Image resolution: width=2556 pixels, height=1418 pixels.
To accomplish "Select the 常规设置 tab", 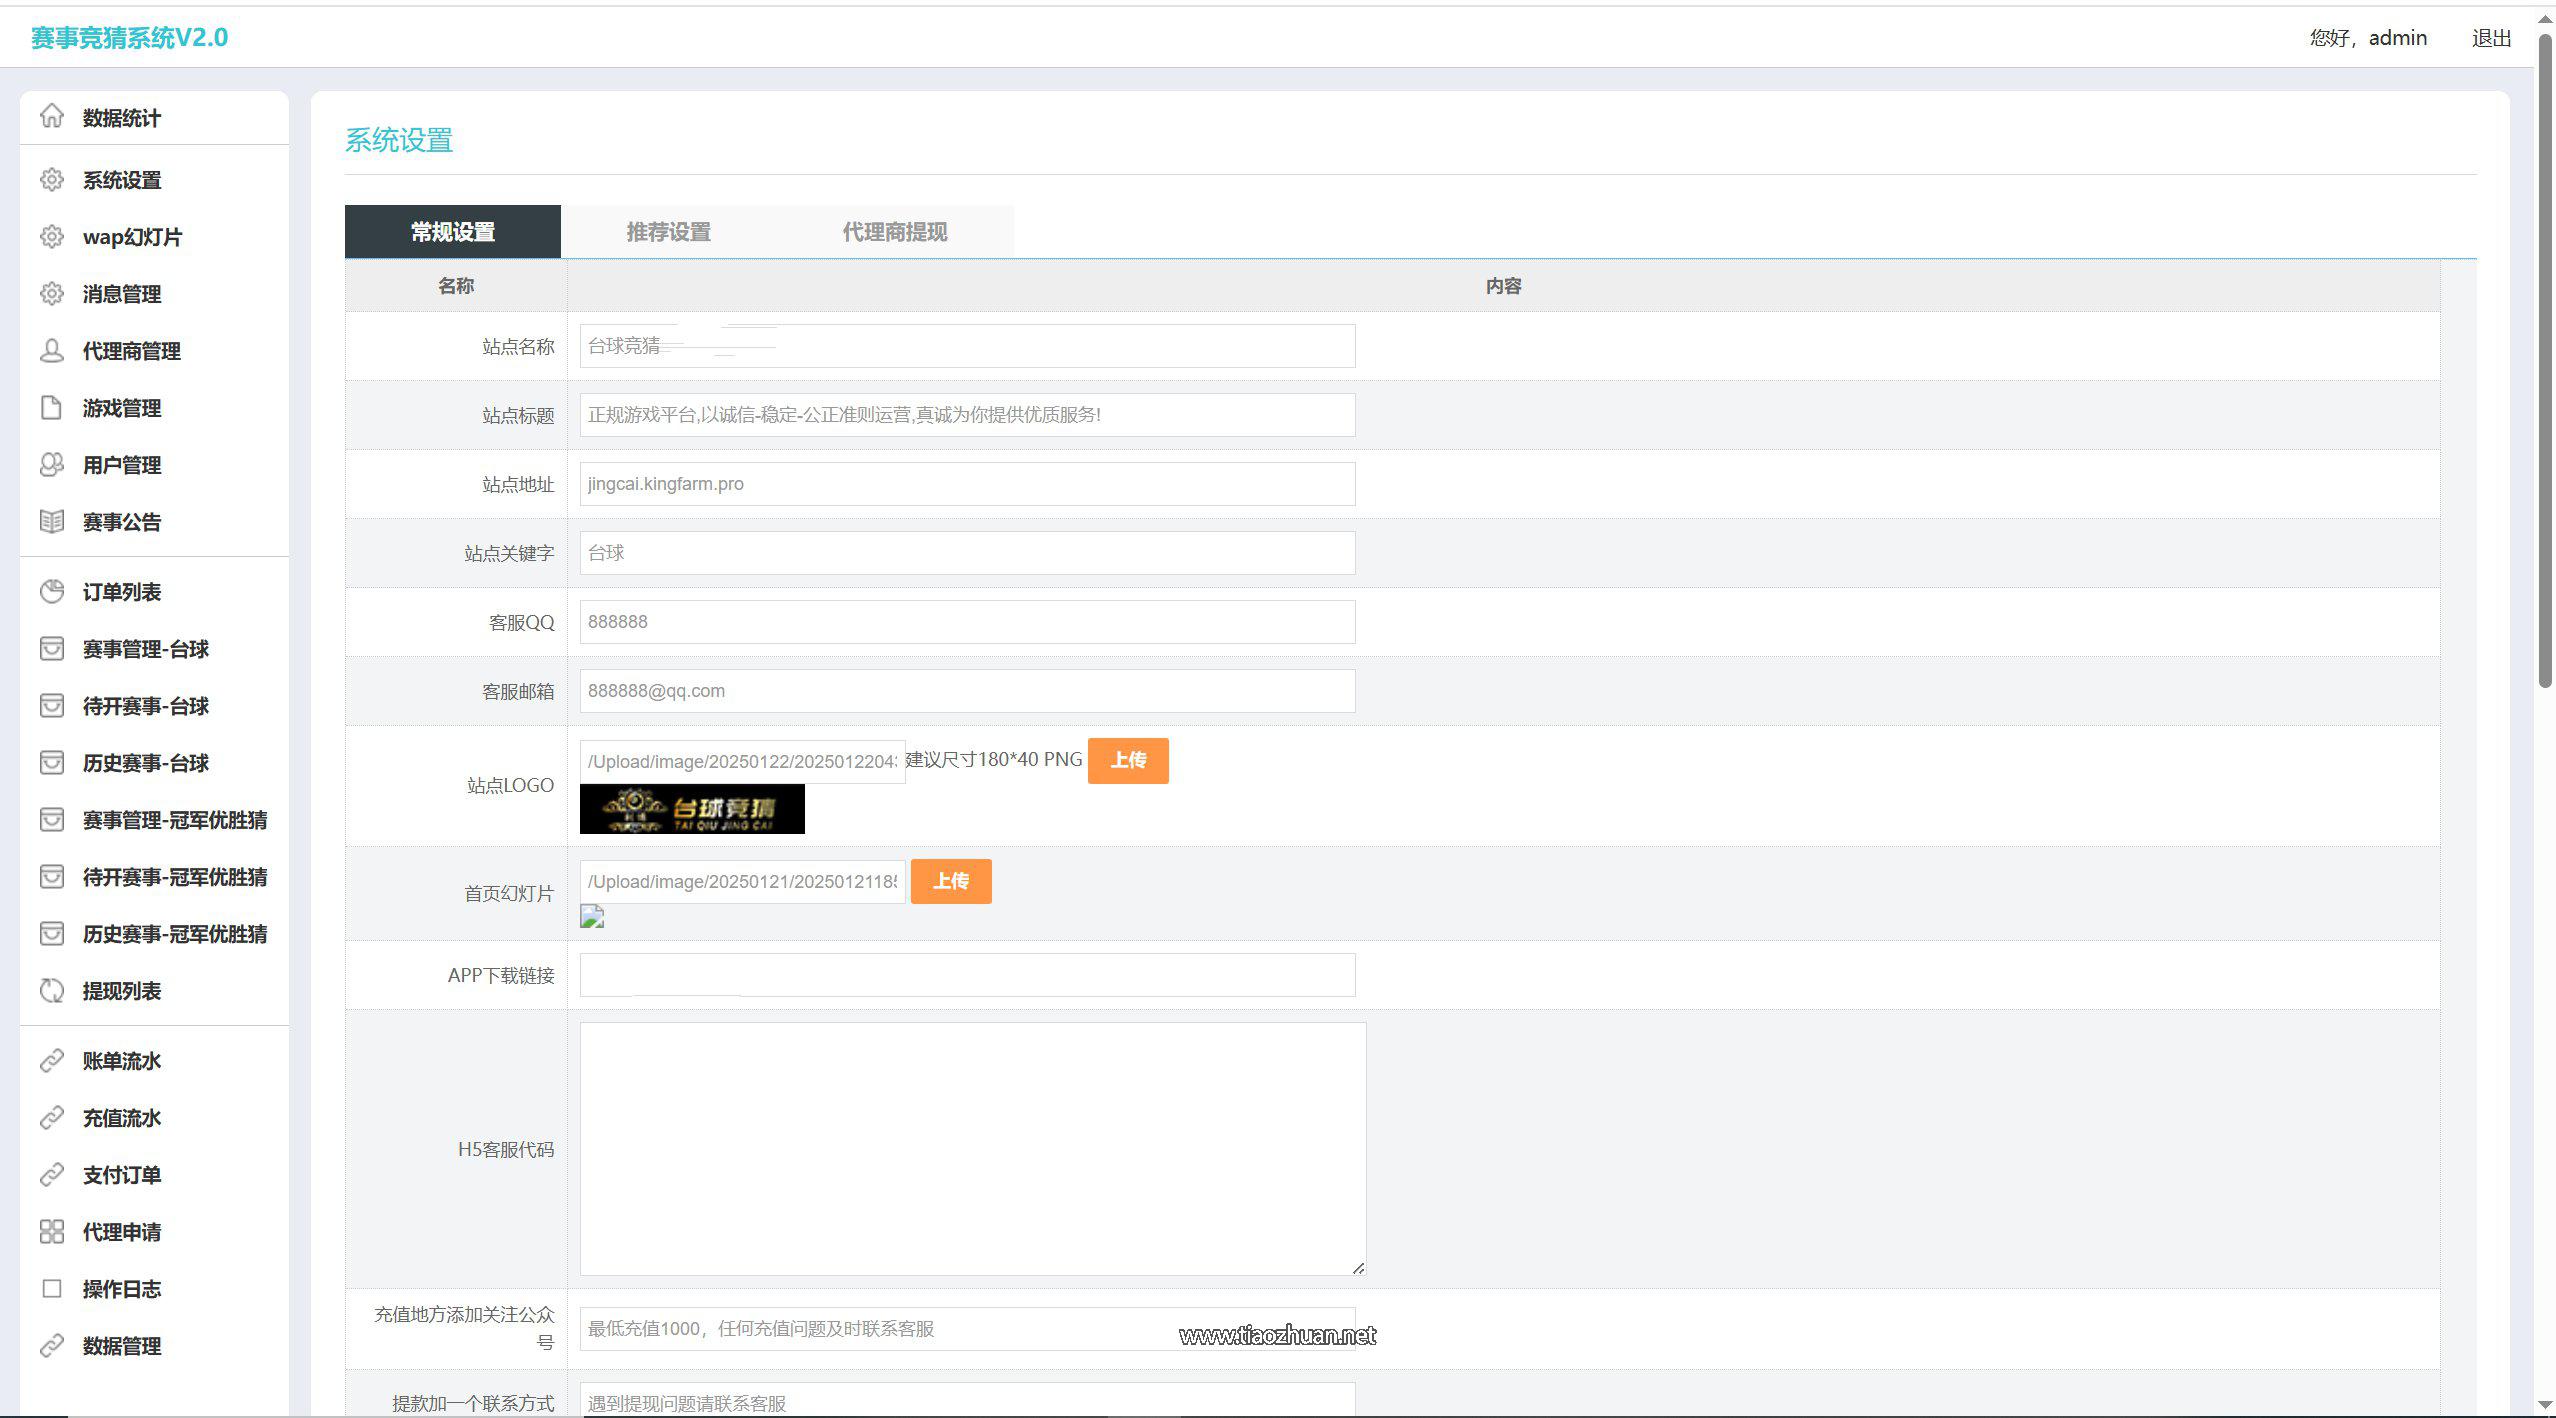I will point(453,232).
